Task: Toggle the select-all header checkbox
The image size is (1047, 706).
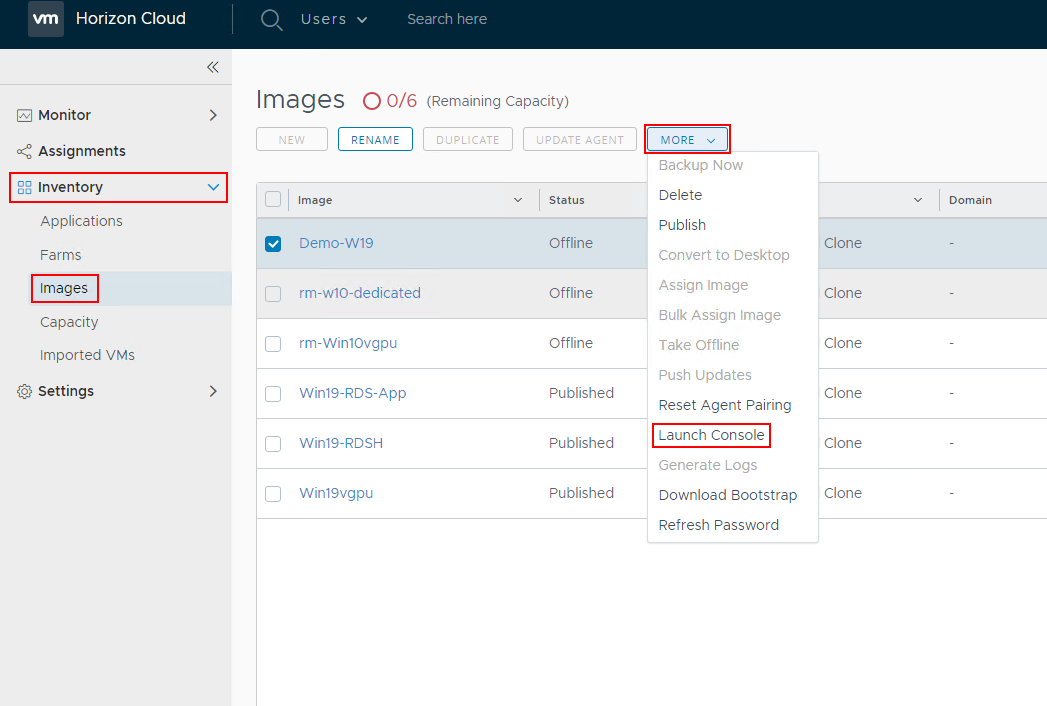Action: coord(273,199)
